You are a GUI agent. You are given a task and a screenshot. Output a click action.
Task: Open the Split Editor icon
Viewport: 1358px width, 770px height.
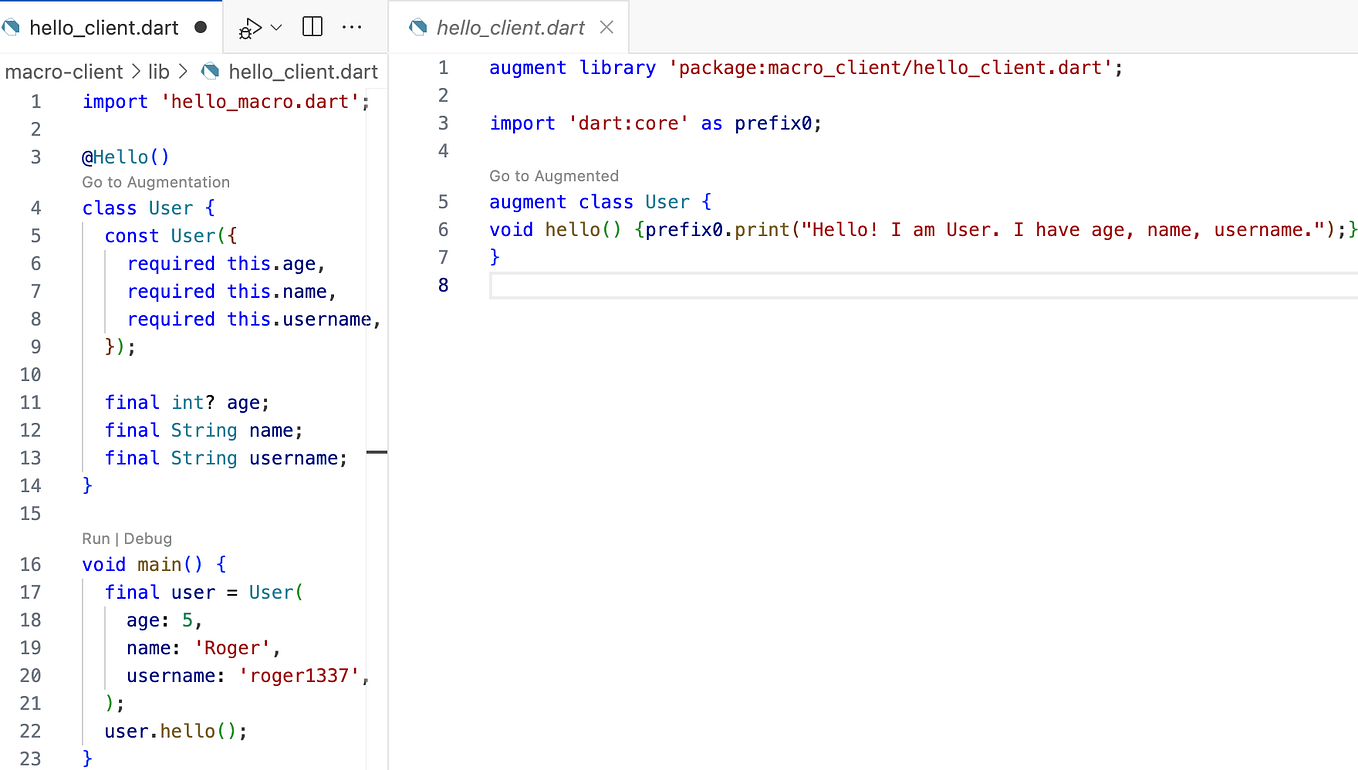311,26
